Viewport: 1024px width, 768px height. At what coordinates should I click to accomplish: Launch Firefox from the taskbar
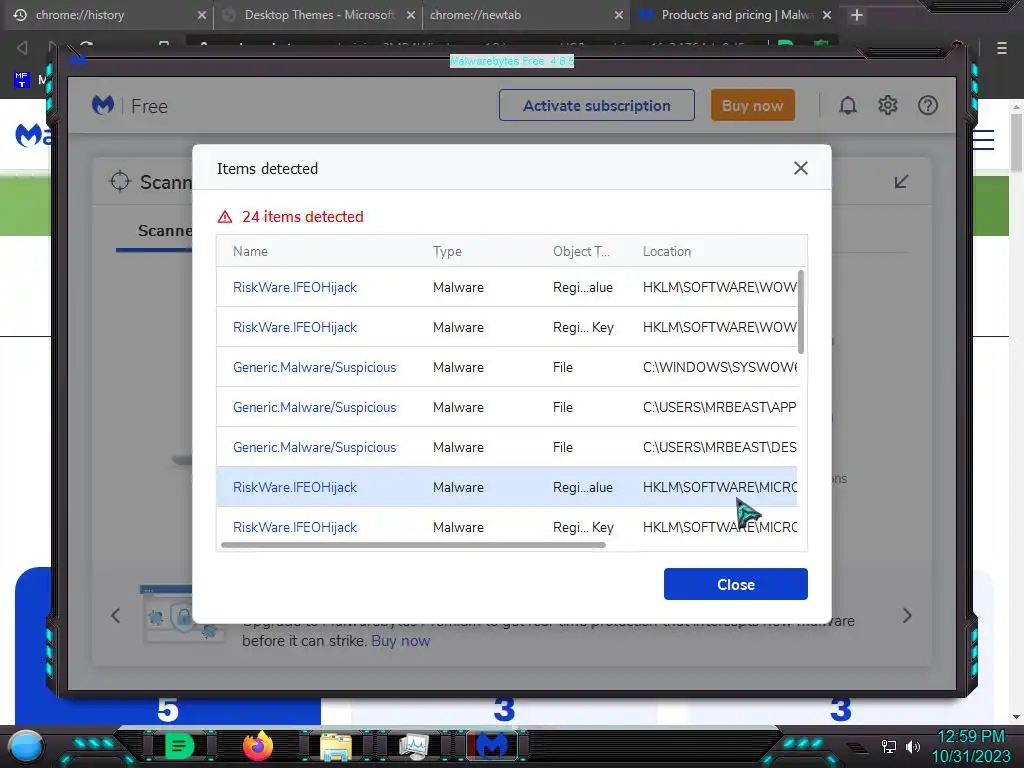click(258, 746)
